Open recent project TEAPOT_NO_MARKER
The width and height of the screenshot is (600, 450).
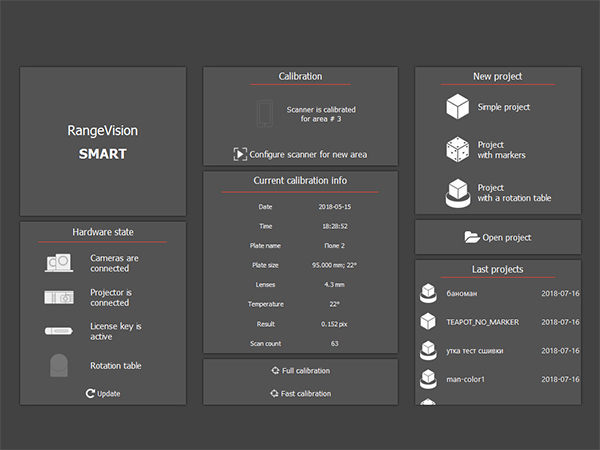click(x=481, y=323)
